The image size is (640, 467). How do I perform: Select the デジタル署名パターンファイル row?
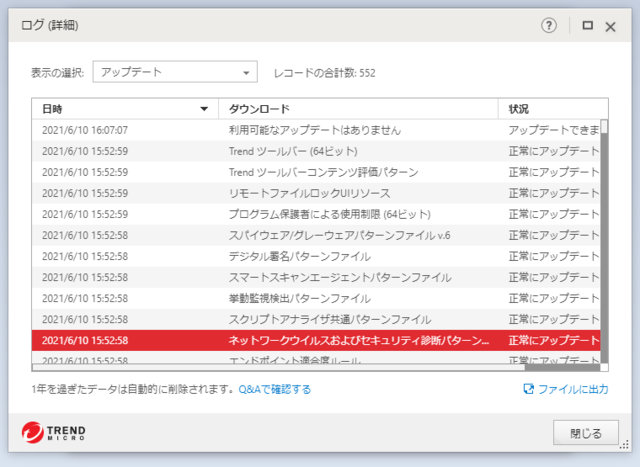tap(316, 256)
